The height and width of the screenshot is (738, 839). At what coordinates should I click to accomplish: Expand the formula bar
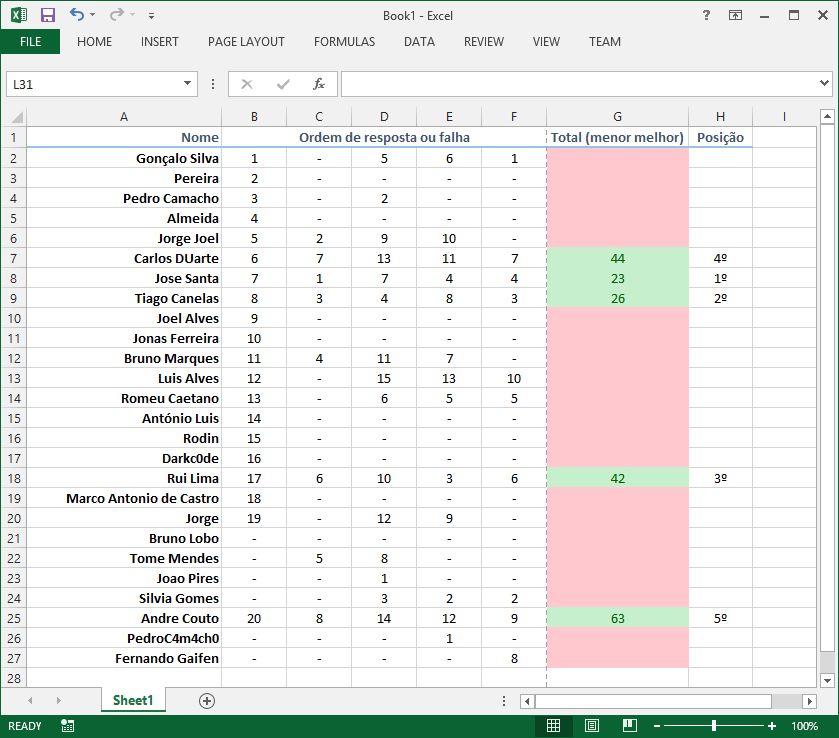tap(825, 85)
